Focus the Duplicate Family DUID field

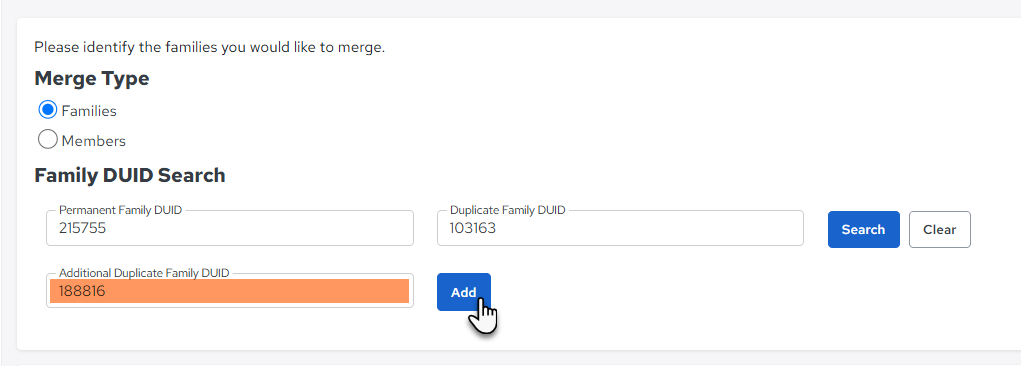620,228
